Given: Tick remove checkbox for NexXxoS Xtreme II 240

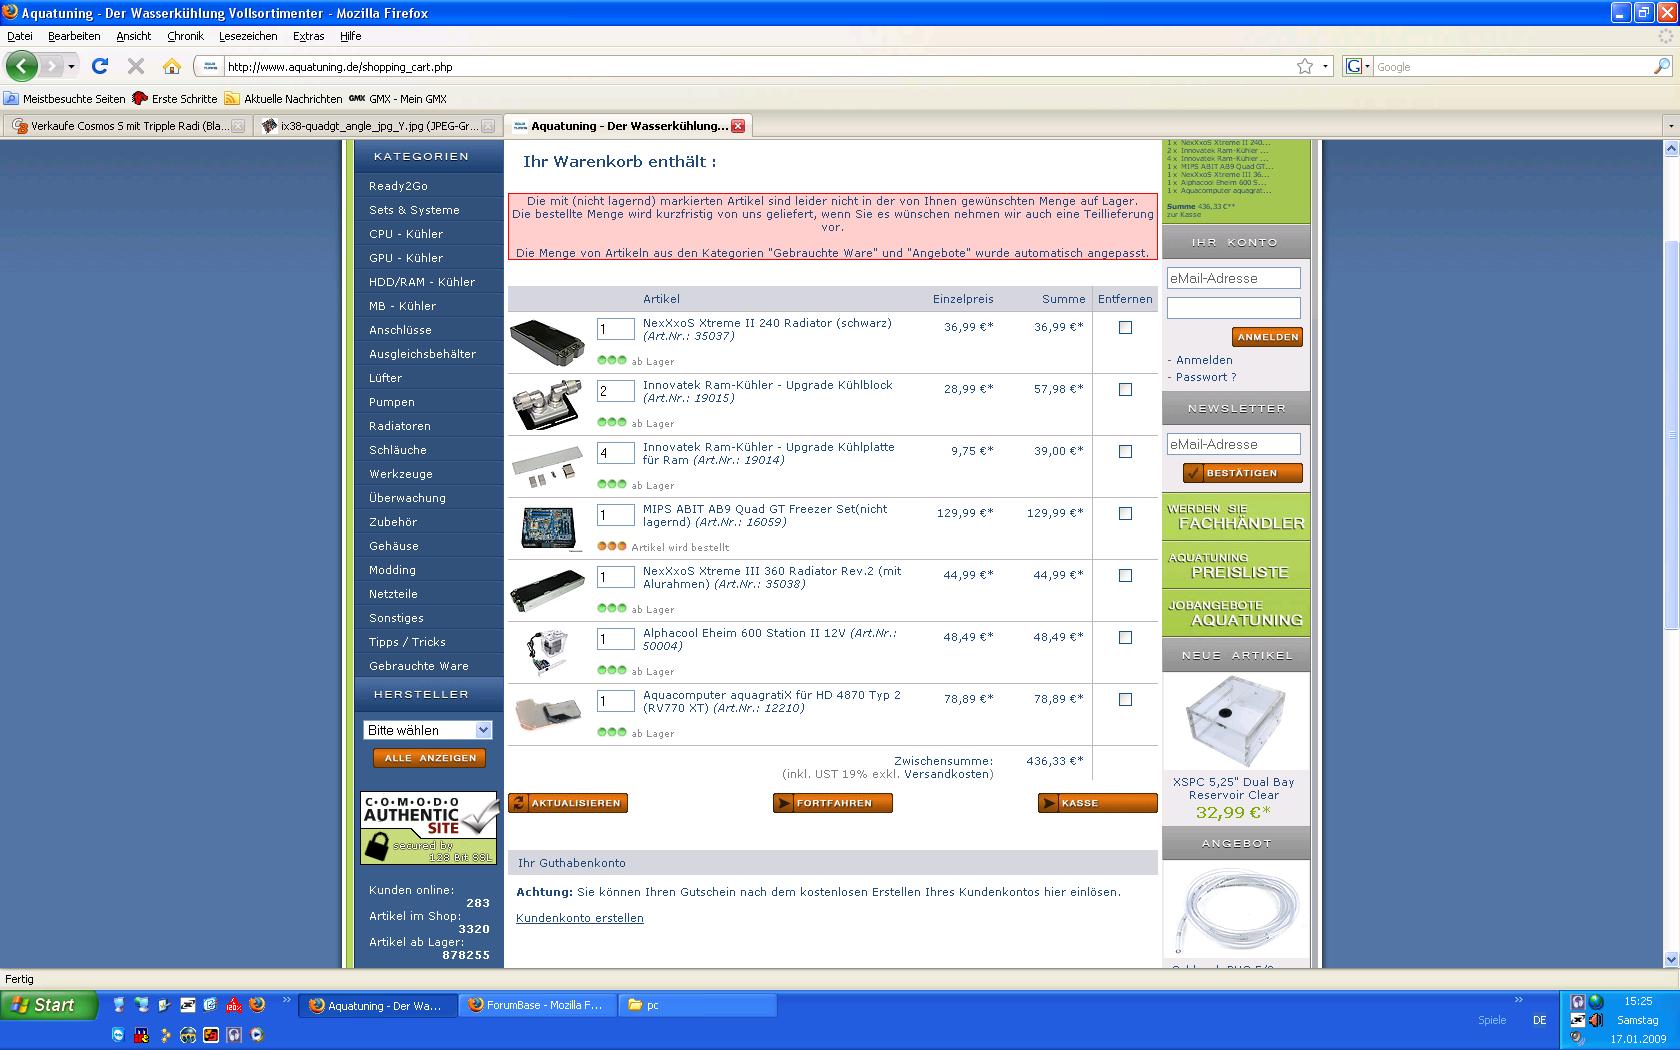Looking at the screenshot, I should [x=1125, y=327].
